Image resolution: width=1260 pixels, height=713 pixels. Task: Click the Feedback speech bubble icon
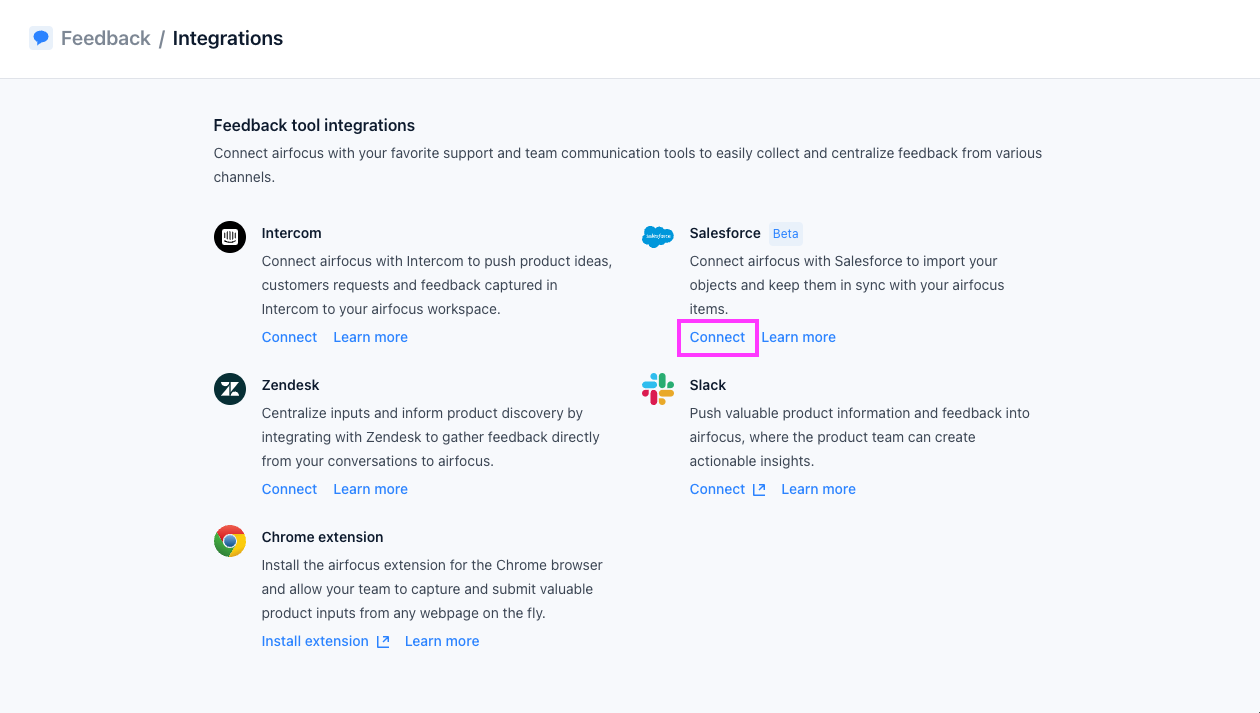pyautogui.click(x=41, y=38)
